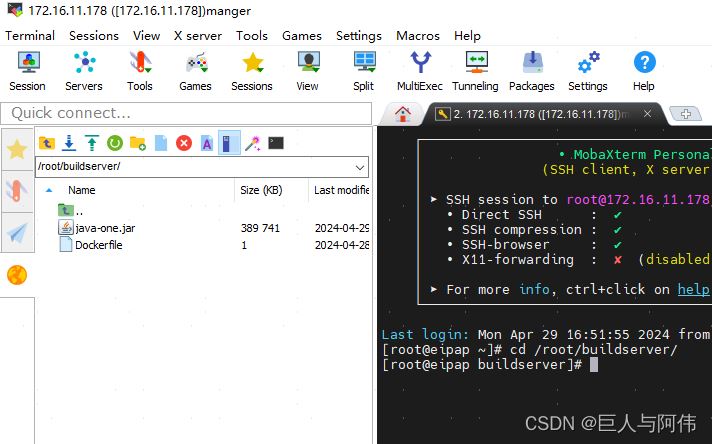Click the Split toolbar icon
Screen dimensions: 712x444
(x=364, y=71)
